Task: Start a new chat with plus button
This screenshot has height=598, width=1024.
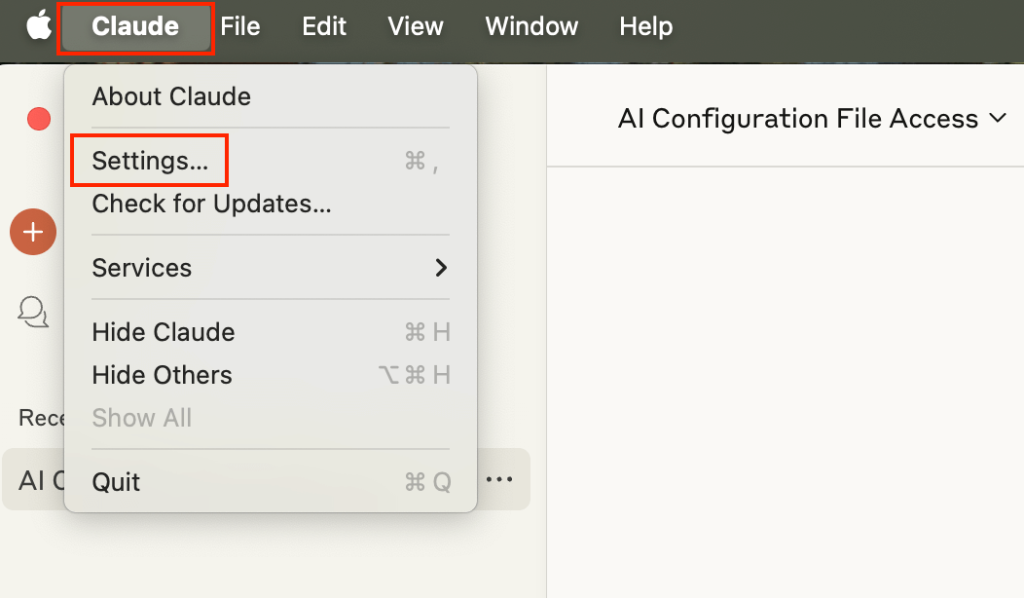Action: pyautogui.click(x=33, y=232)
